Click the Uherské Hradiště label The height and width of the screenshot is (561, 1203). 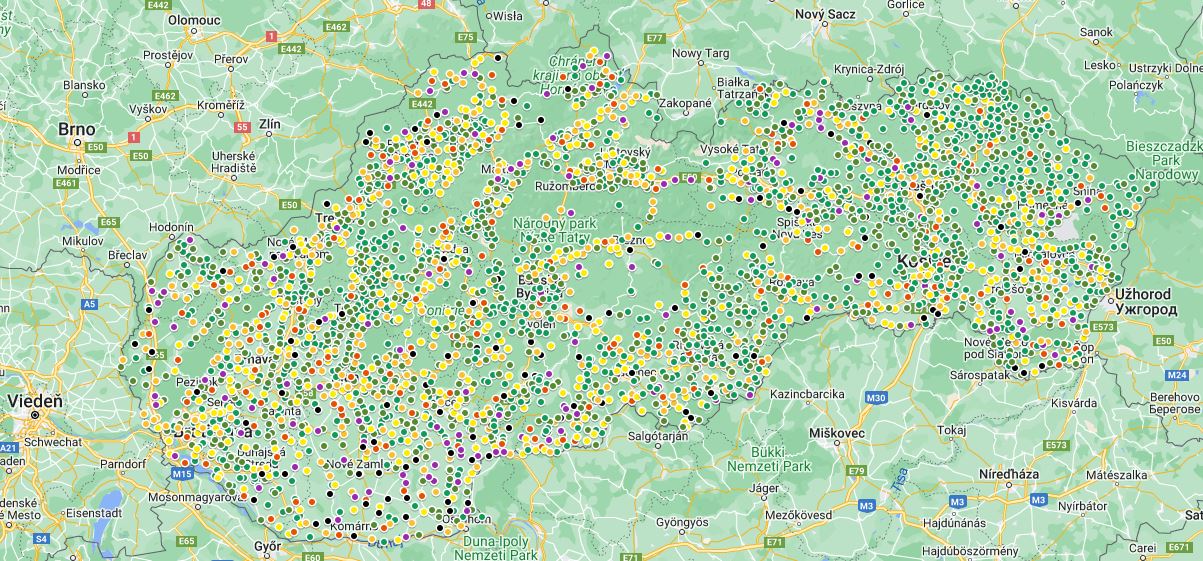click(234, 162)
